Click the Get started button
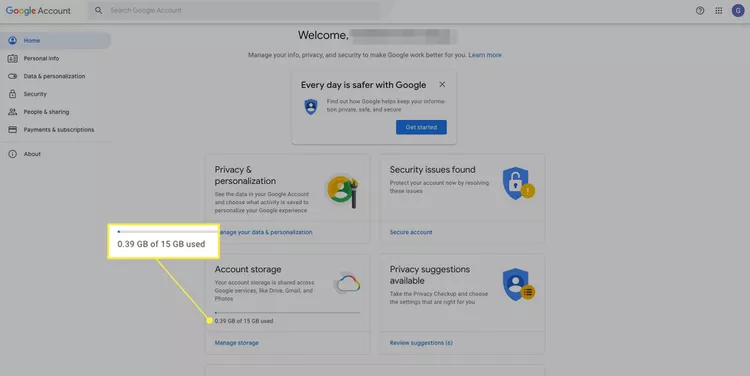Viewport: 750px width, 376px height. [x=421, y=127]
